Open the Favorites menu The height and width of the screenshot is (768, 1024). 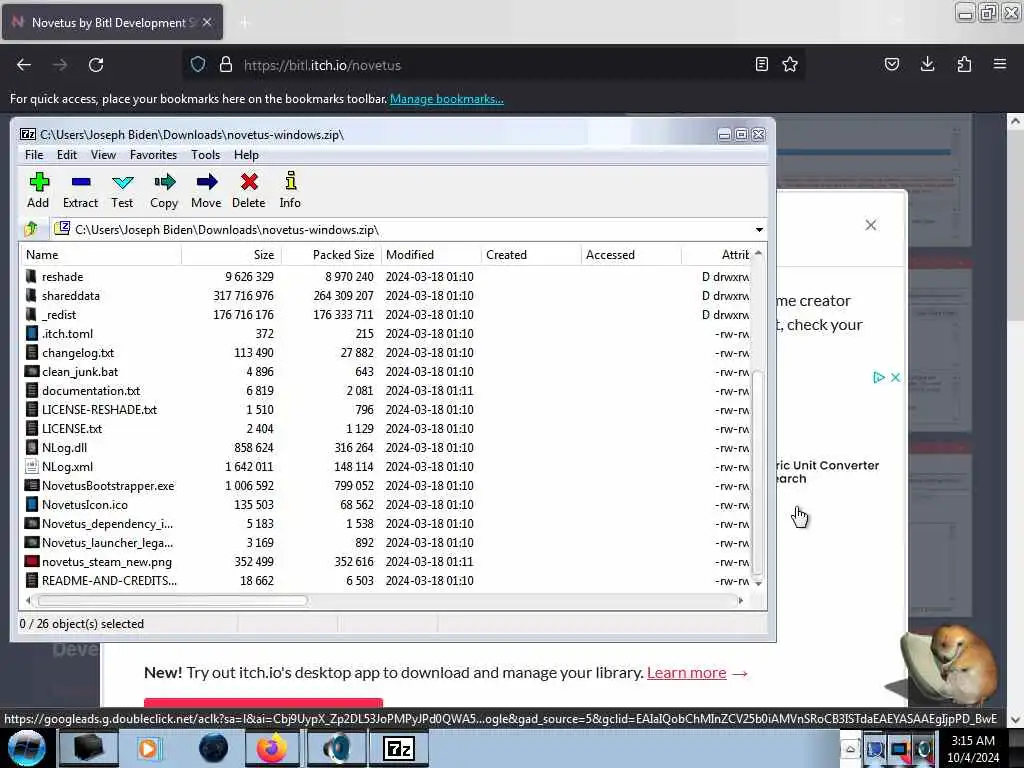click(x=153, y=155)
